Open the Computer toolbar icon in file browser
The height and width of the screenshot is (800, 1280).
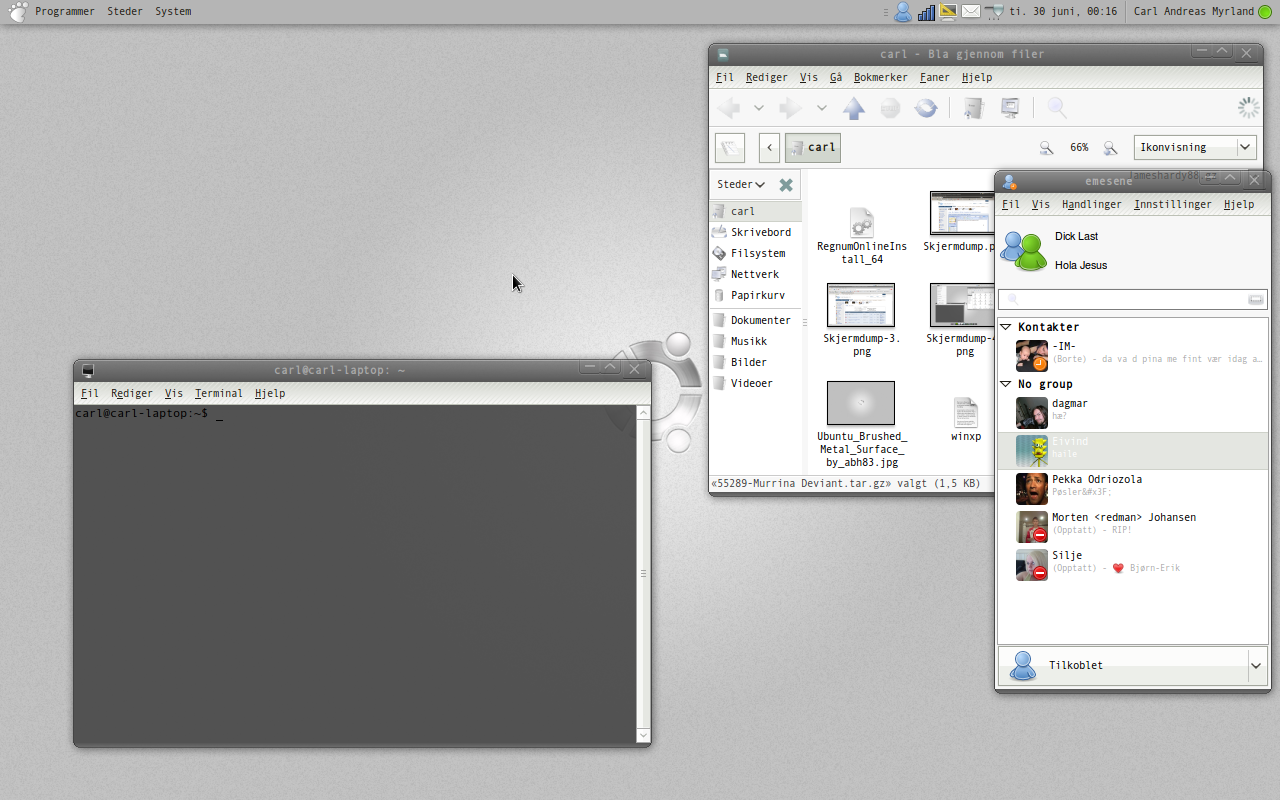pyautogui.click(x=1010, y=108)
